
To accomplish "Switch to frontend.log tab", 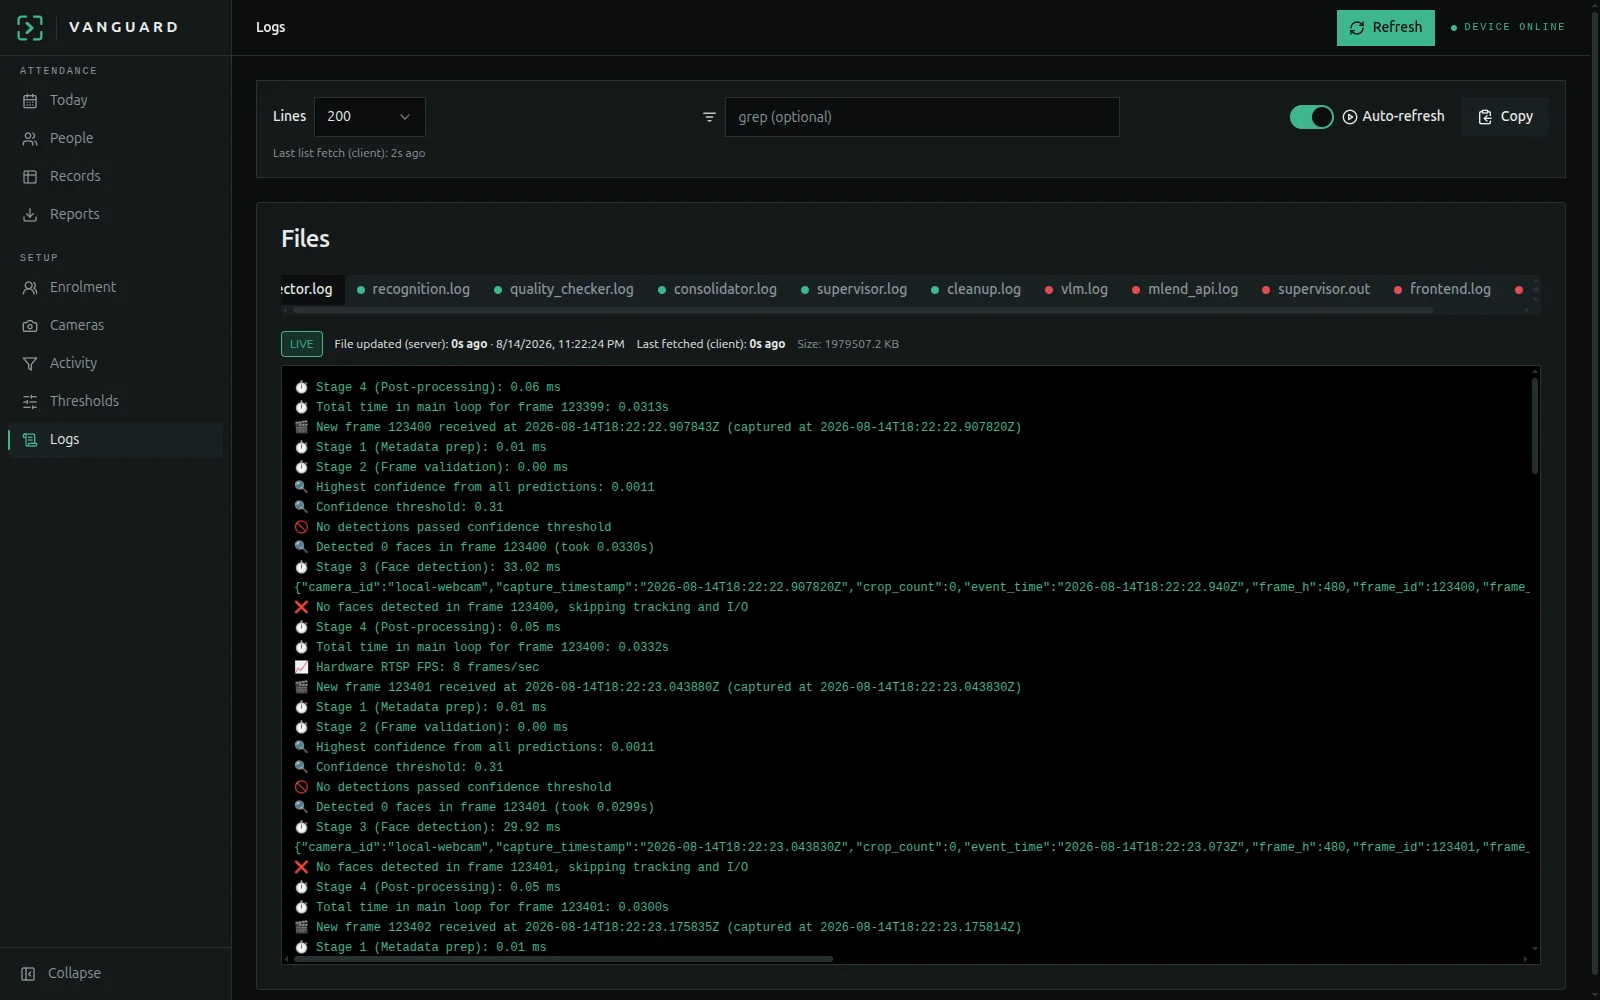I will pyautogui.click(x=1443, y=289).
